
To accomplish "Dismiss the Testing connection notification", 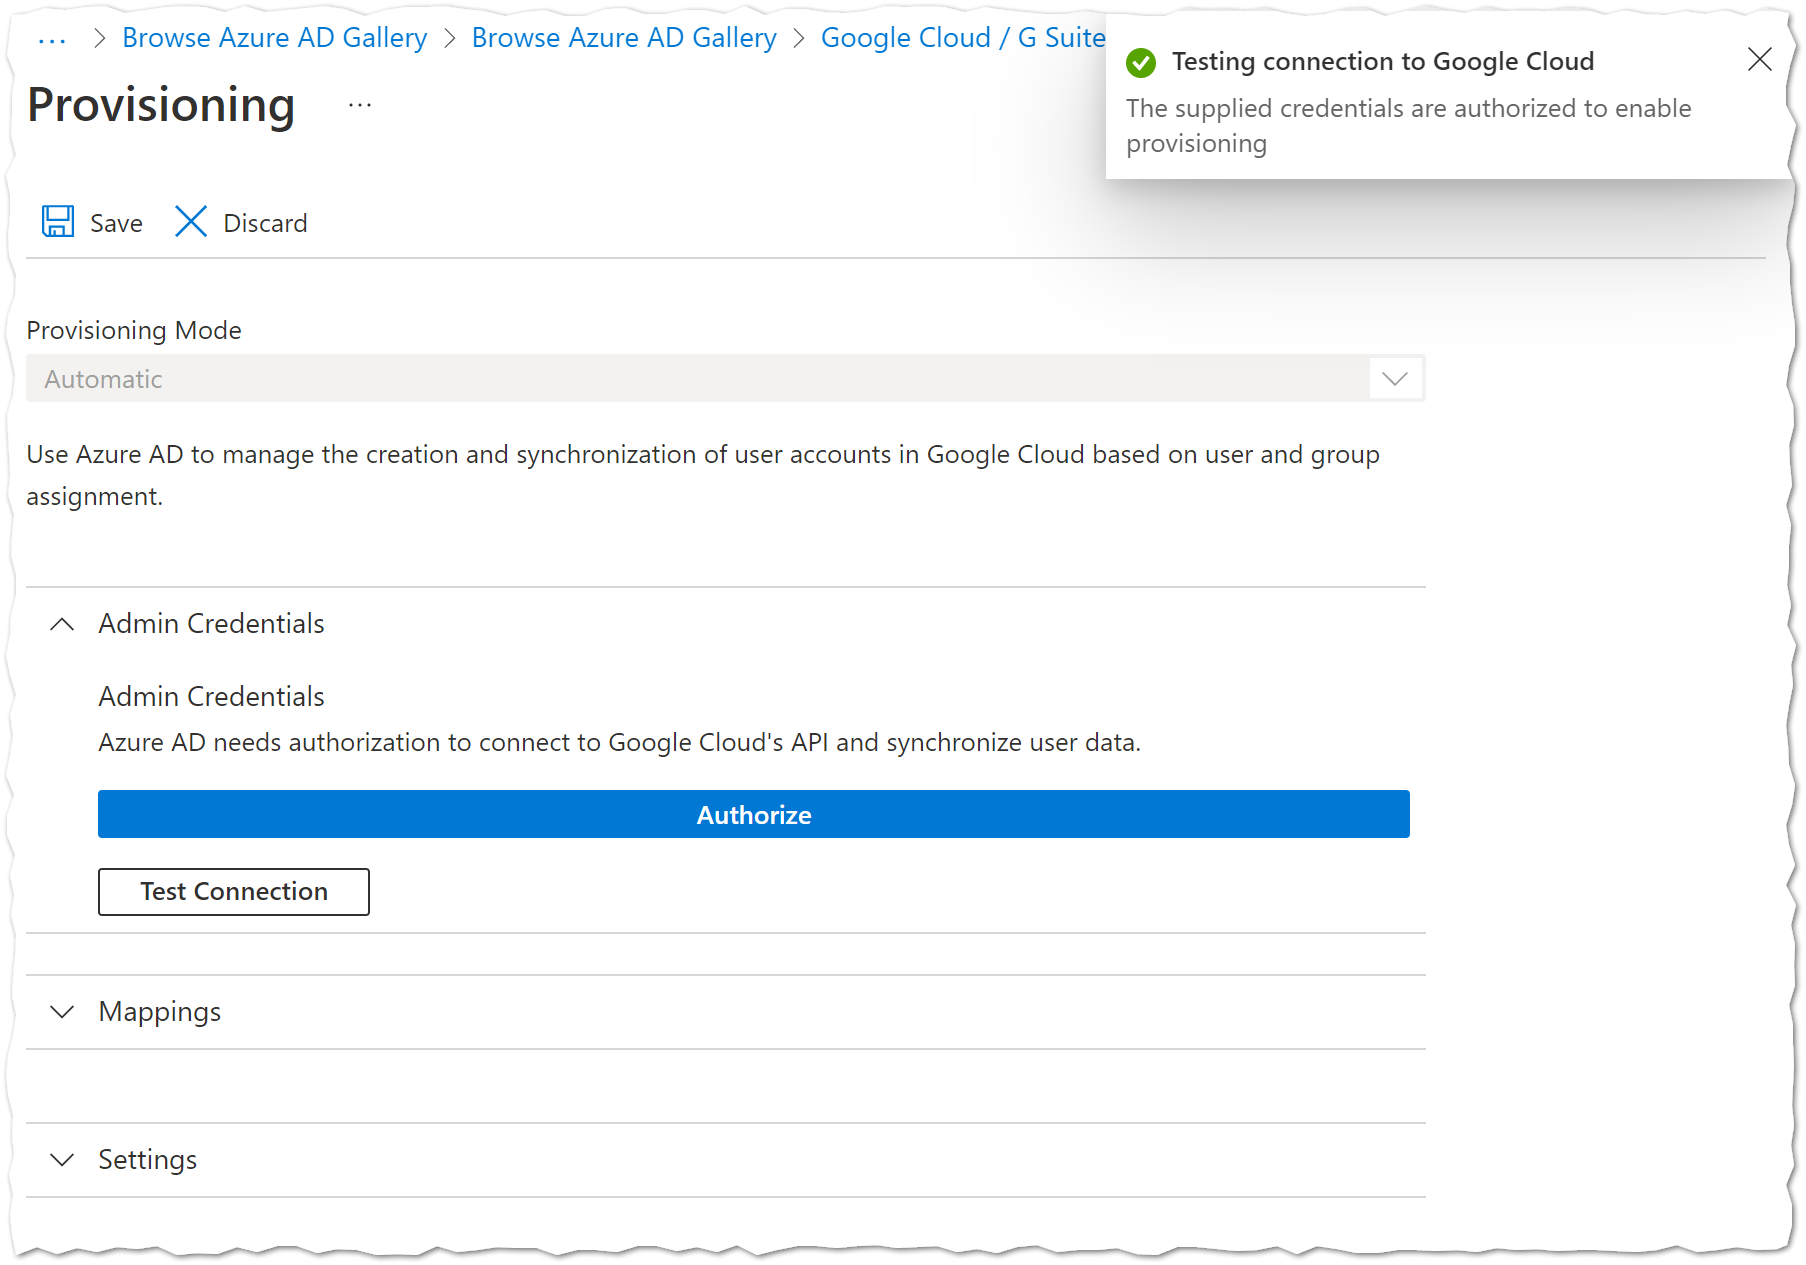I will coord(1759,60).
